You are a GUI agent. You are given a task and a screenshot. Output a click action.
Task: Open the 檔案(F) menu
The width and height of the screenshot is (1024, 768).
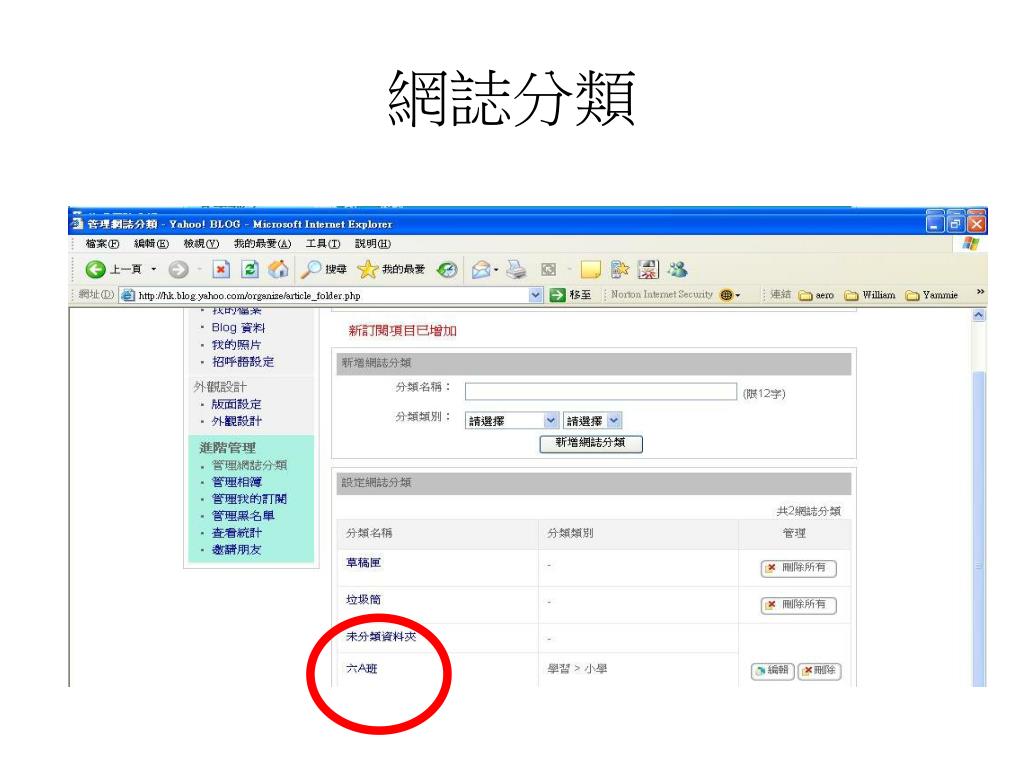[x=102, y=244]
